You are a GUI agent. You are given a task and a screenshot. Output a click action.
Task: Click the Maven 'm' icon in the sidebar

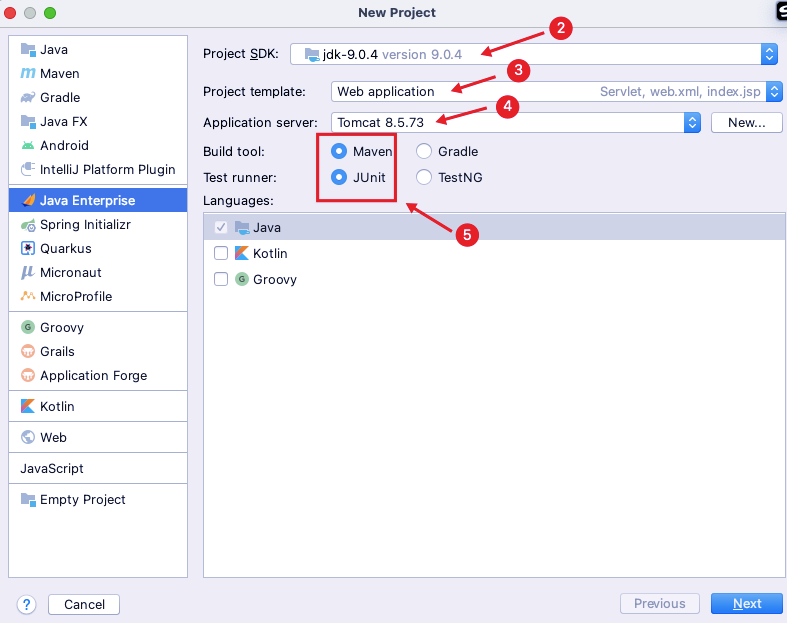[x=28, y=74]
